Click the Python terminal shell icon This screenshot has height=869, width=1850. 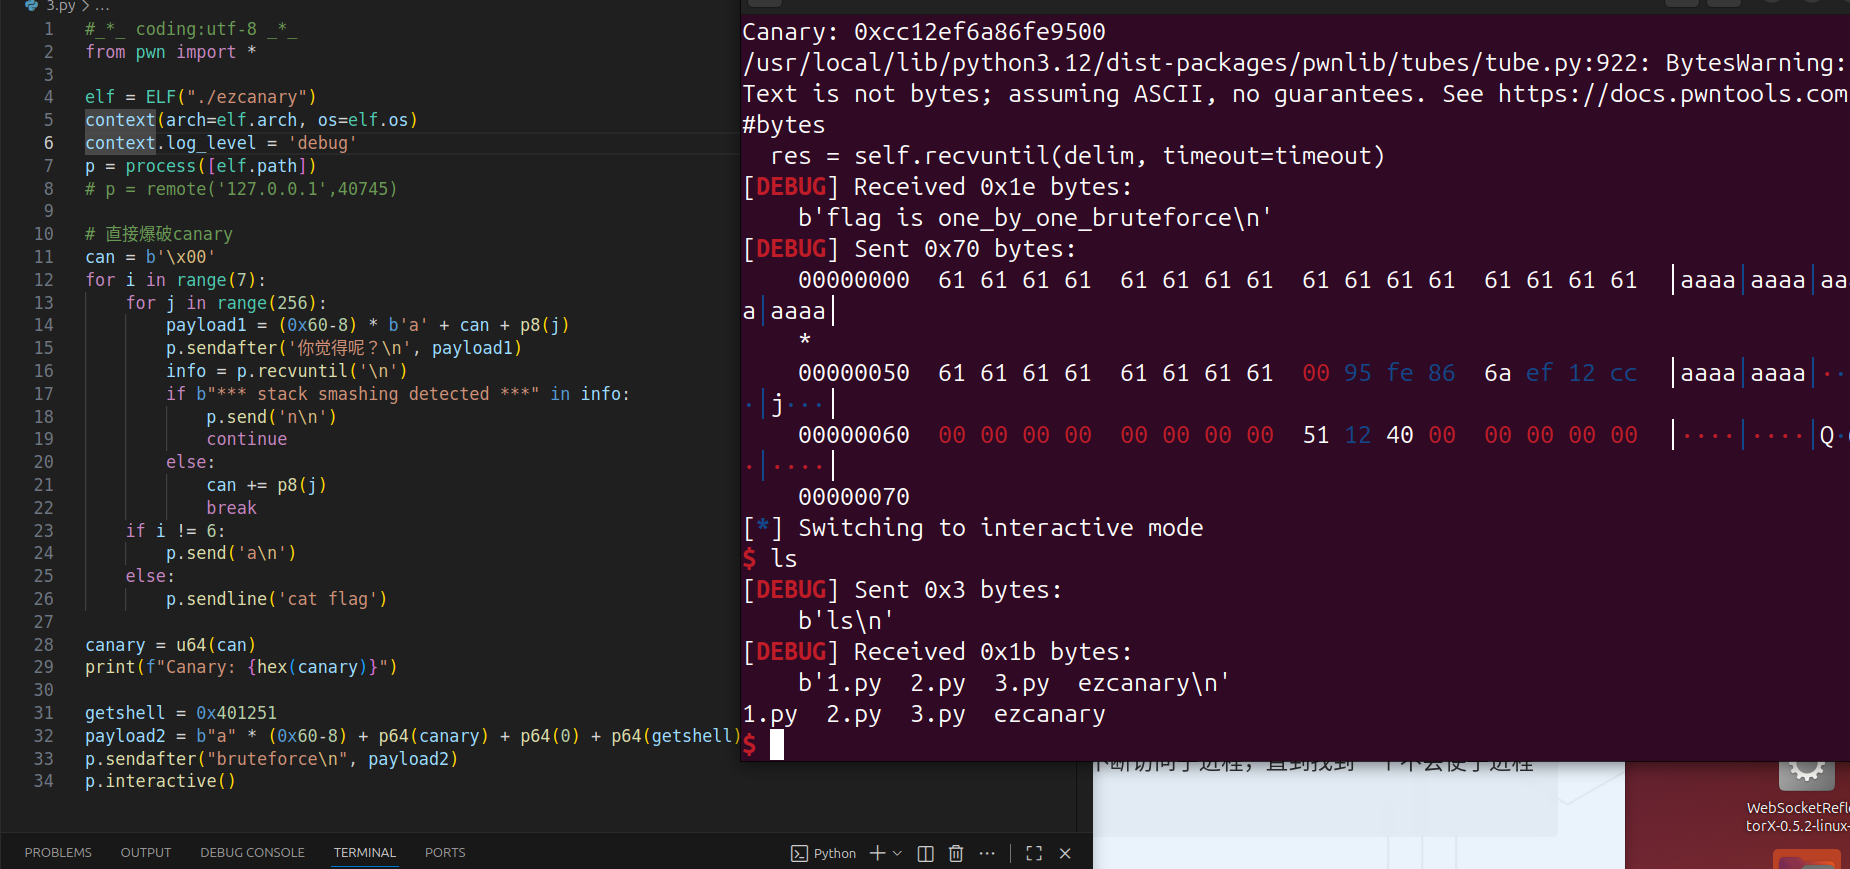click(x=799, y=853)
